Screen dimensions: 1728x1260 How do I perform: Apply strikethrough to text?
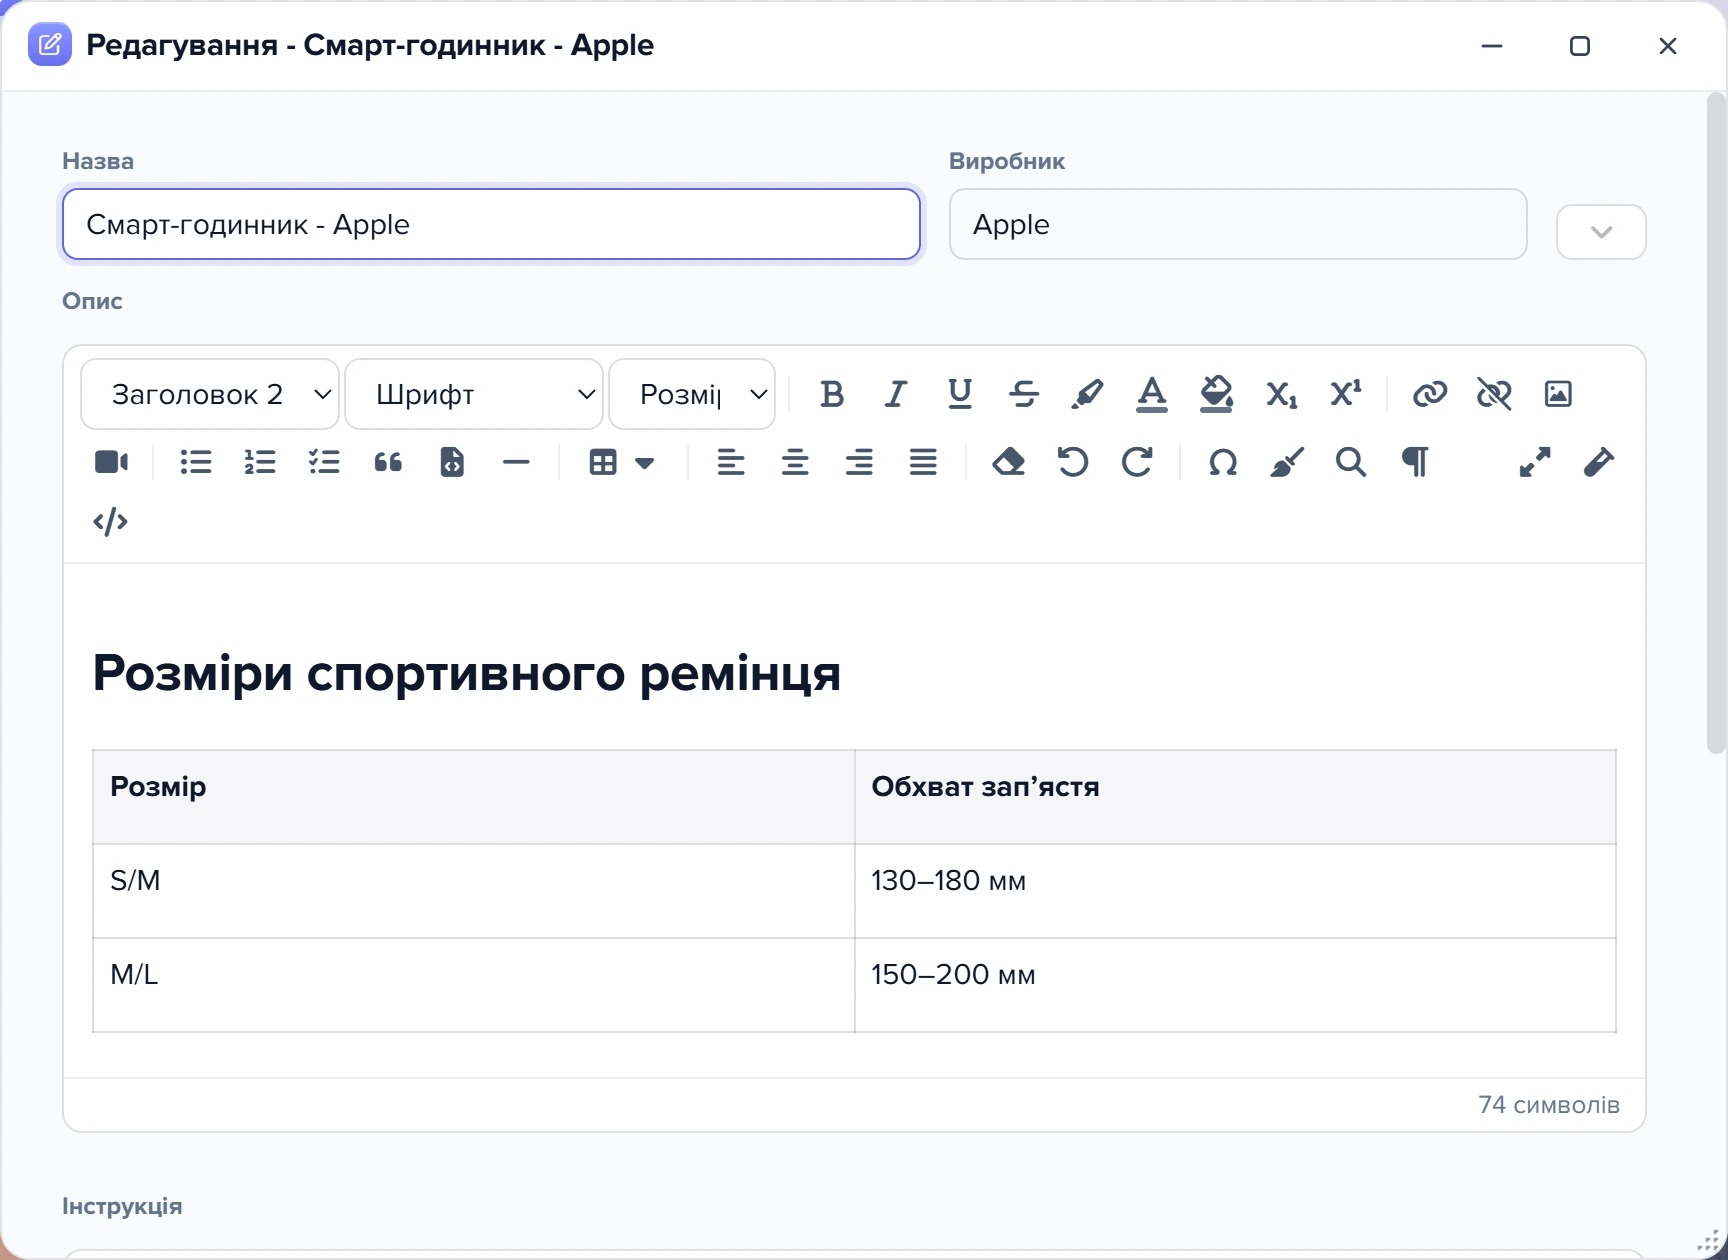point(1024,394)
